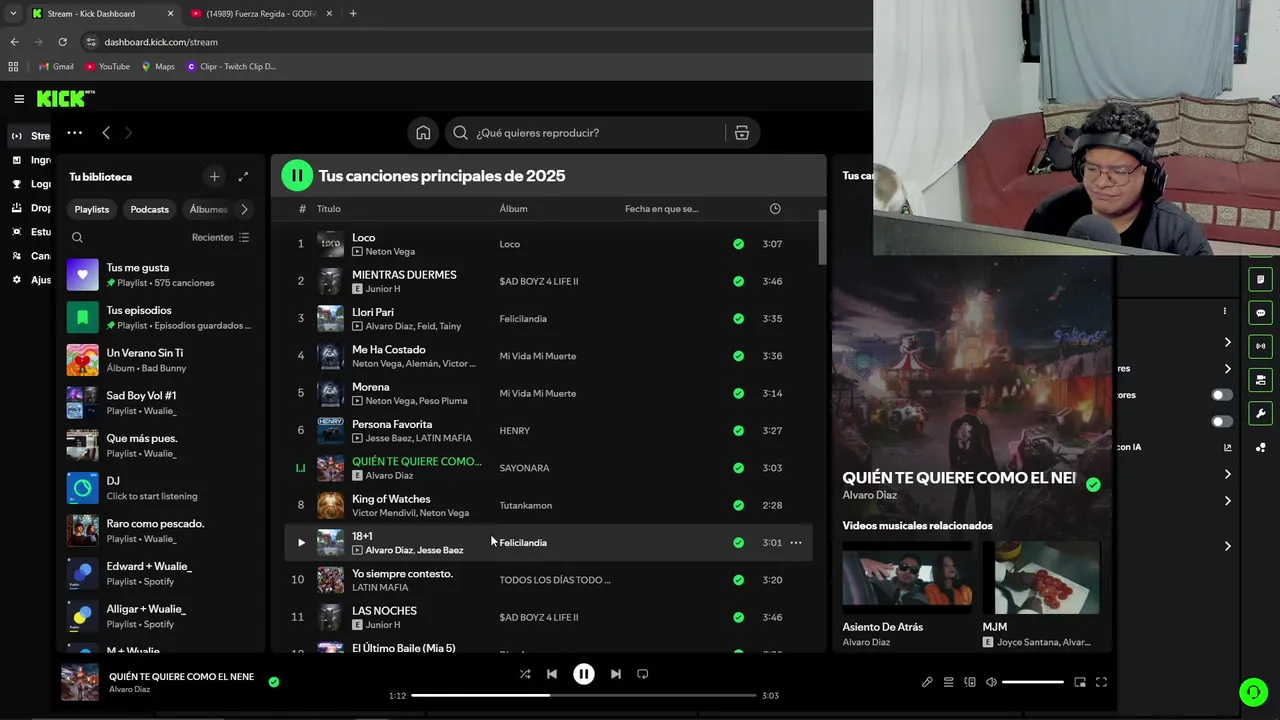
Task: Skip to previous track
Action: click(x=552, y=674)
